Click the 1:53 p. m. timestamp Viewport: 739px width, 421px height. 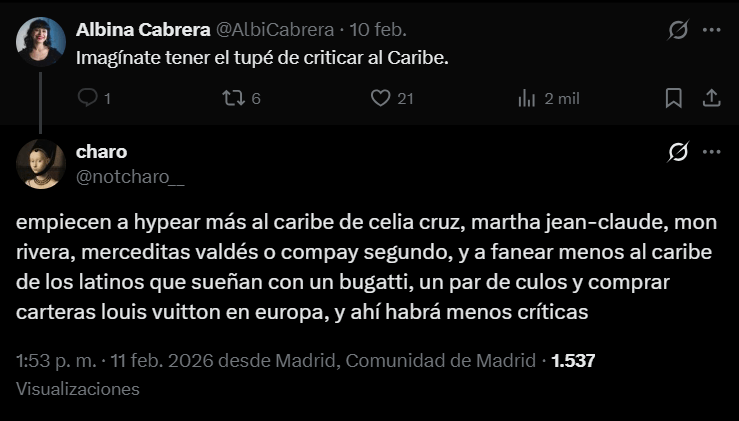click(54, 361)
